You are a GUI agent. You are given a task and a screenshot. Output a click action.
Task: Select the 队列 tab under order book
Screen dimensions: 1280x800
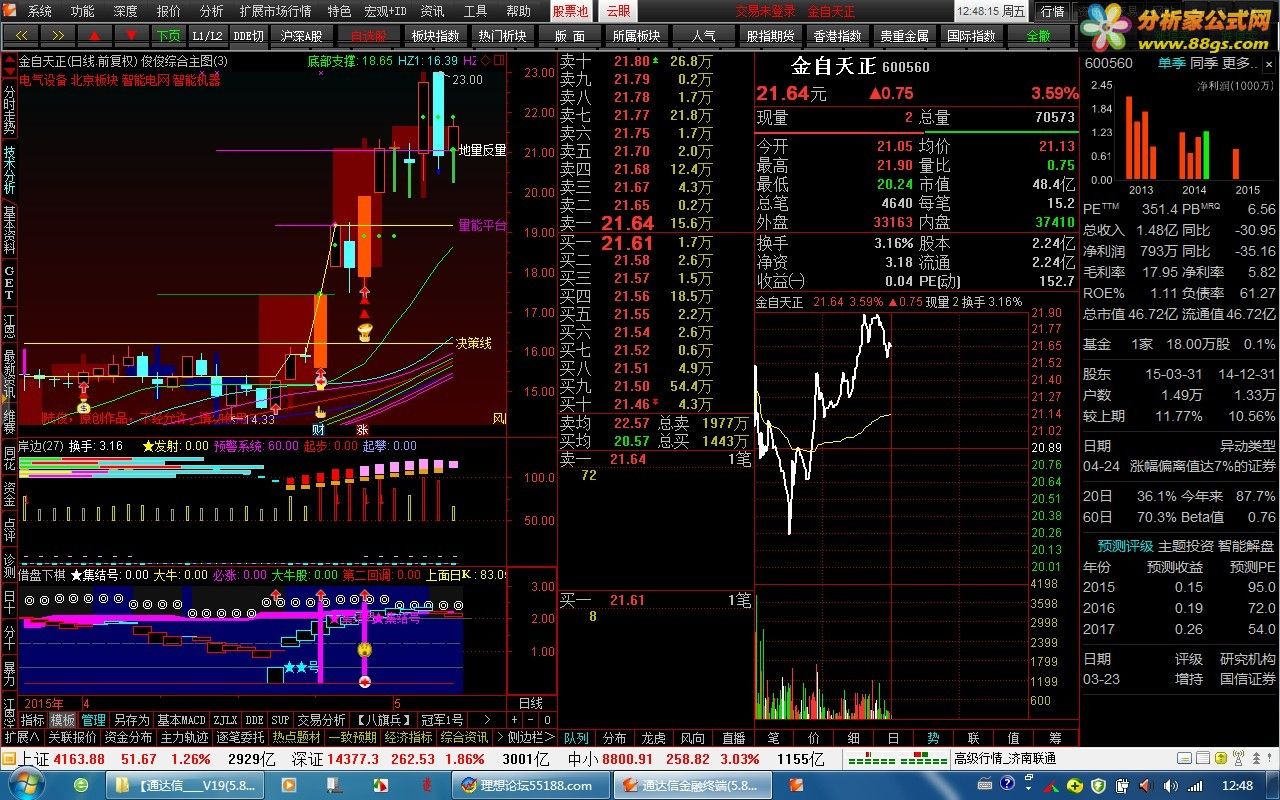[576, 738]
